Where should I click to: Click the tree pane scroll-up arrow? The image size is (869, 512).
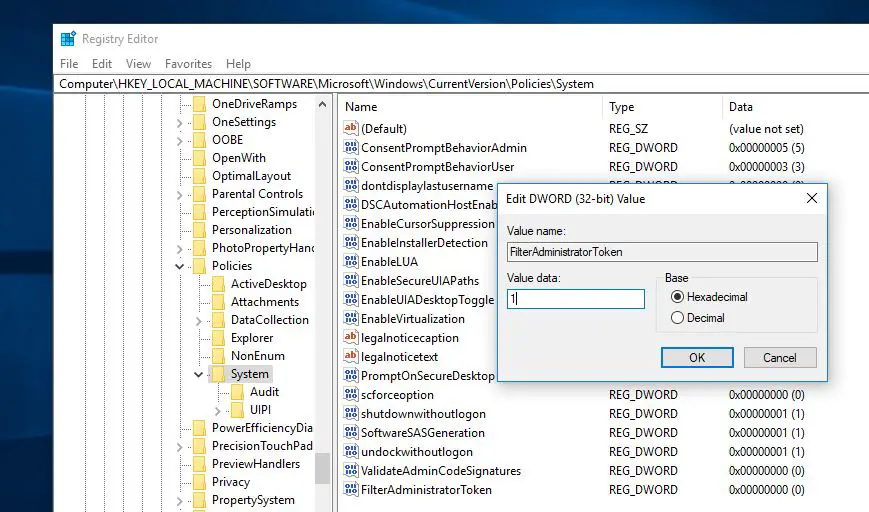point(322,104)
